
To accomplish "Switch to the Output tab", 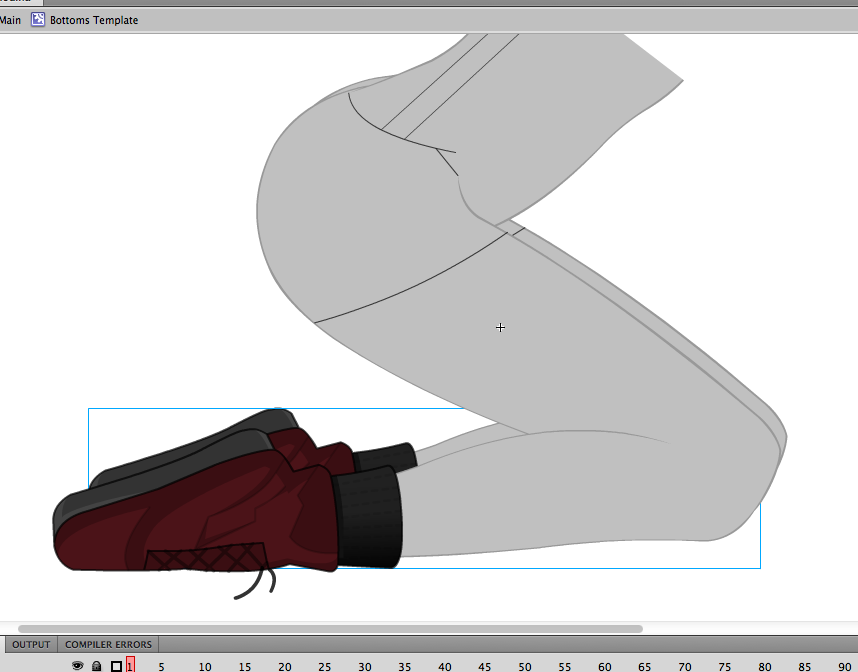I will [31, 644].
